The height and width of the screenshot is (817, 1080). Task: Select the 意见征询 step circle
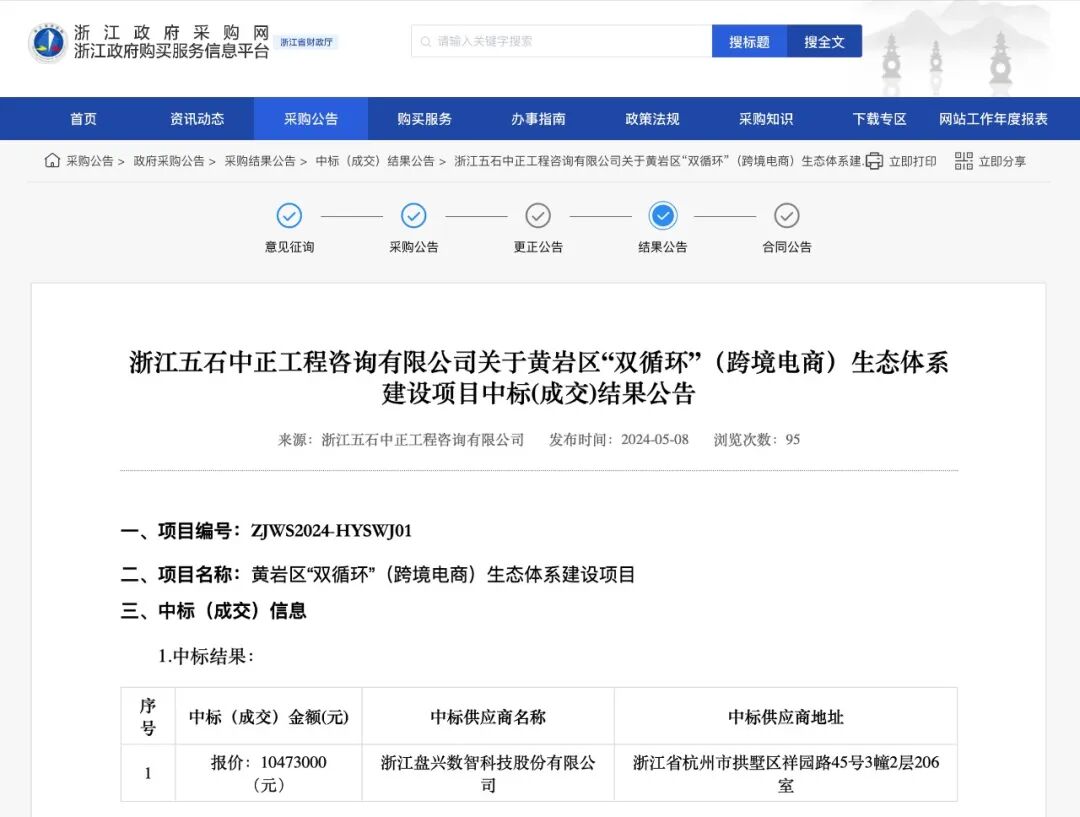pyautogui.click(x=289, y=216)
